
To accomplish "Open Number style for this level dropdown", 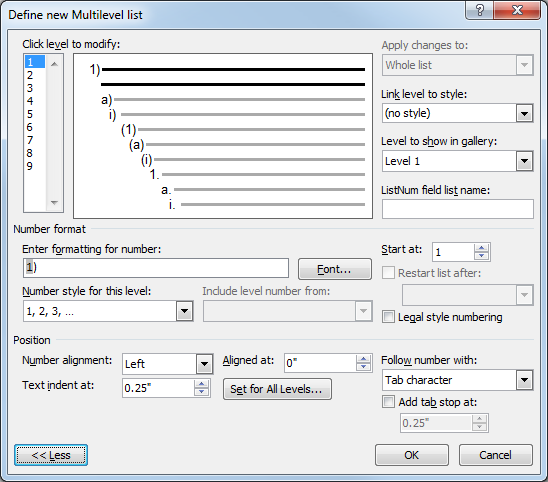I will click(184, 311).
